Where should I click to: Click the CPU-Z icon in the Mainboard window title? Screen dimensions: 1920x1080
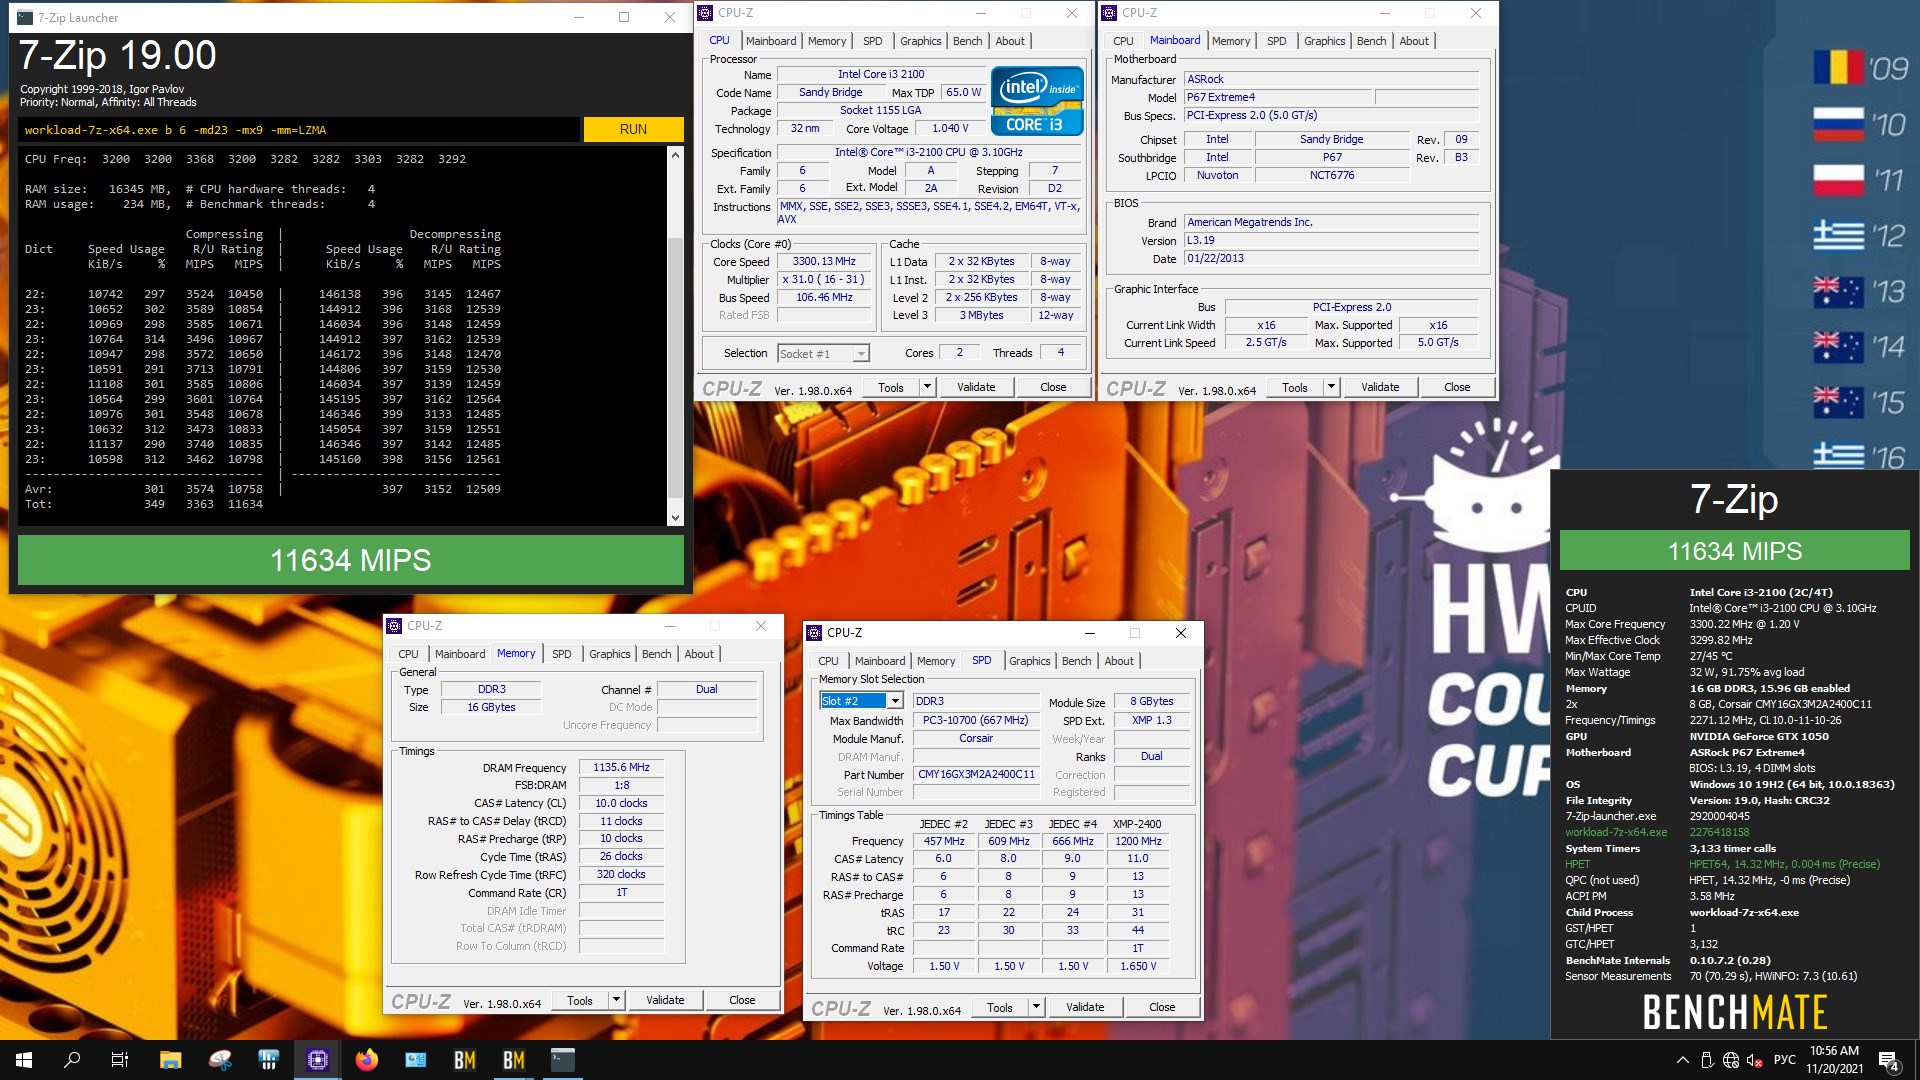click(x=1110, y=13)
